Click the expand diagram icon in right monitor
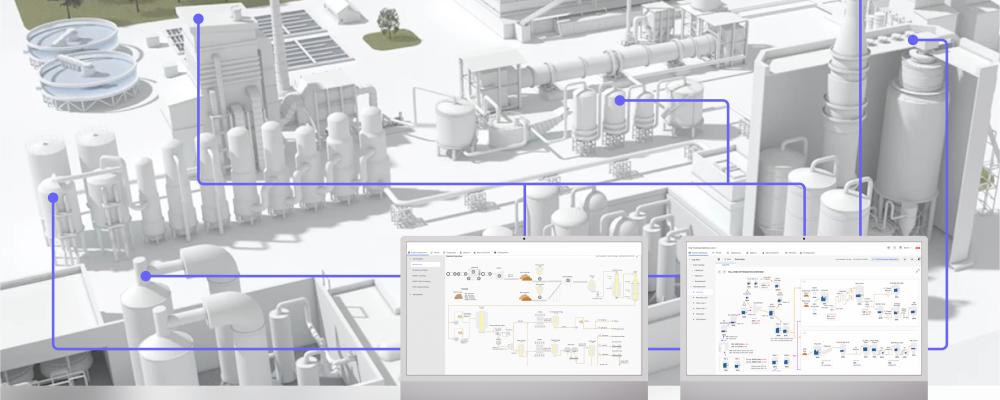 (x=917, y=272)
